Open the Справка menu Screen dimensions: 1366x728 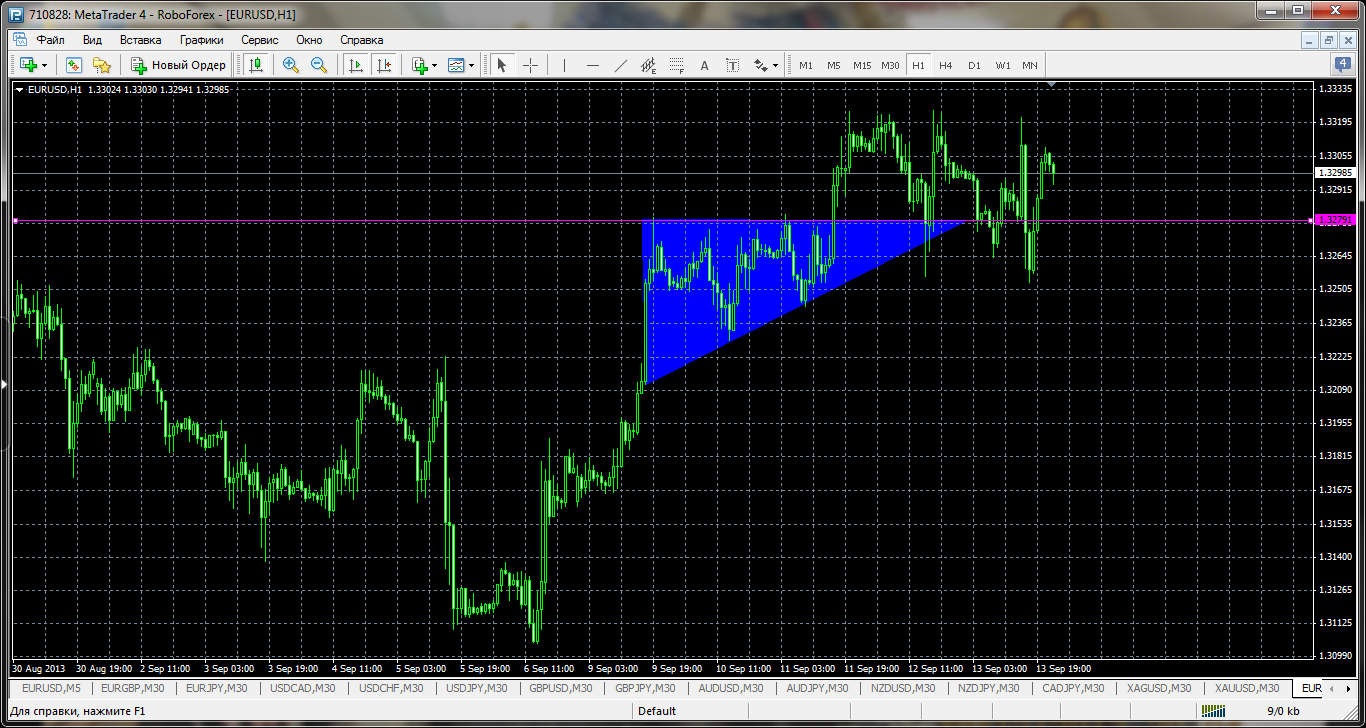click(x=361, y=40)
